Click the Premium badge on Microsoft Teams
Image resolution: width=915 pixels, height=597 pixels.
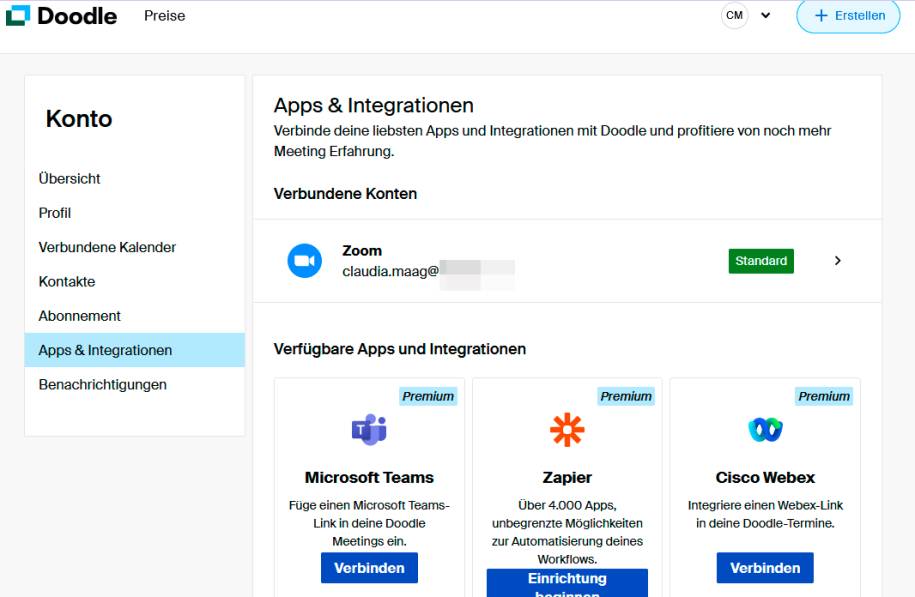pos(428,396)
